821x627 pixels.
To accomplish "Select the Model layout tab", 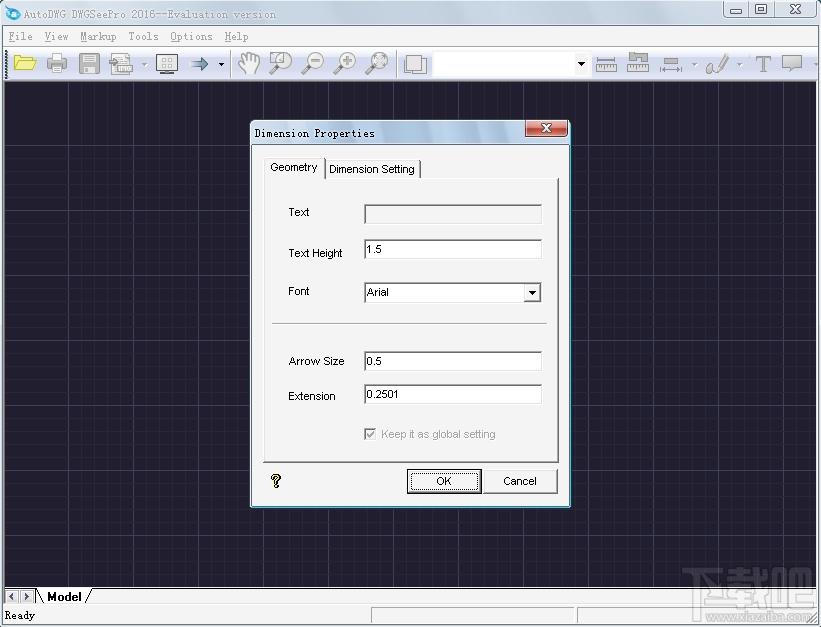I will tap(64, 597).
